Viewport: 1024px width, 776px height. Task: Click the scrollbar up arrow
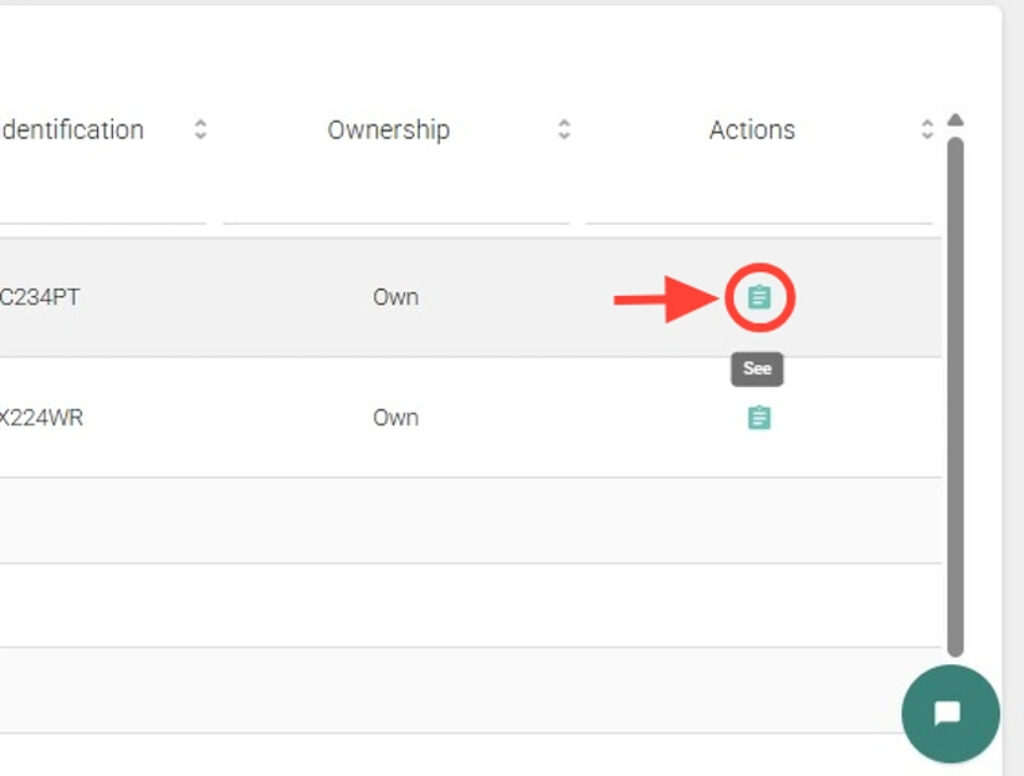pyautogui.click(x=955, y=120)
